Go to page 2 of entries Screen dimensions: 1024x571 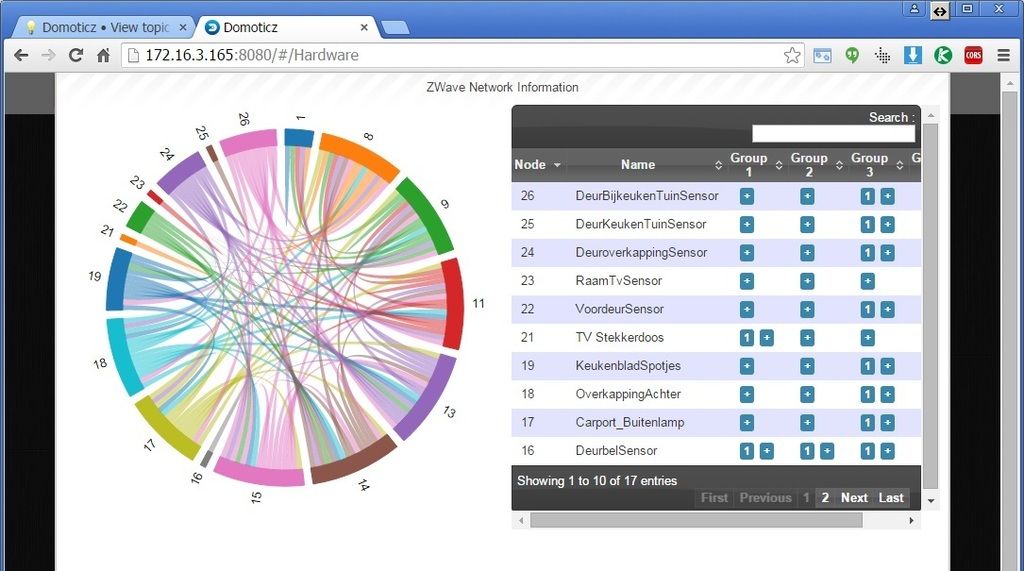(825, 498)
